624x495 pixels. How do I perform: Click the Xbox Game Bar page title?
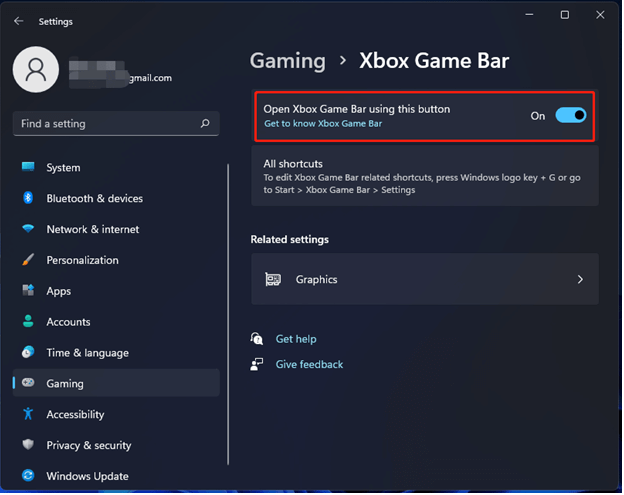pos(434,61)
